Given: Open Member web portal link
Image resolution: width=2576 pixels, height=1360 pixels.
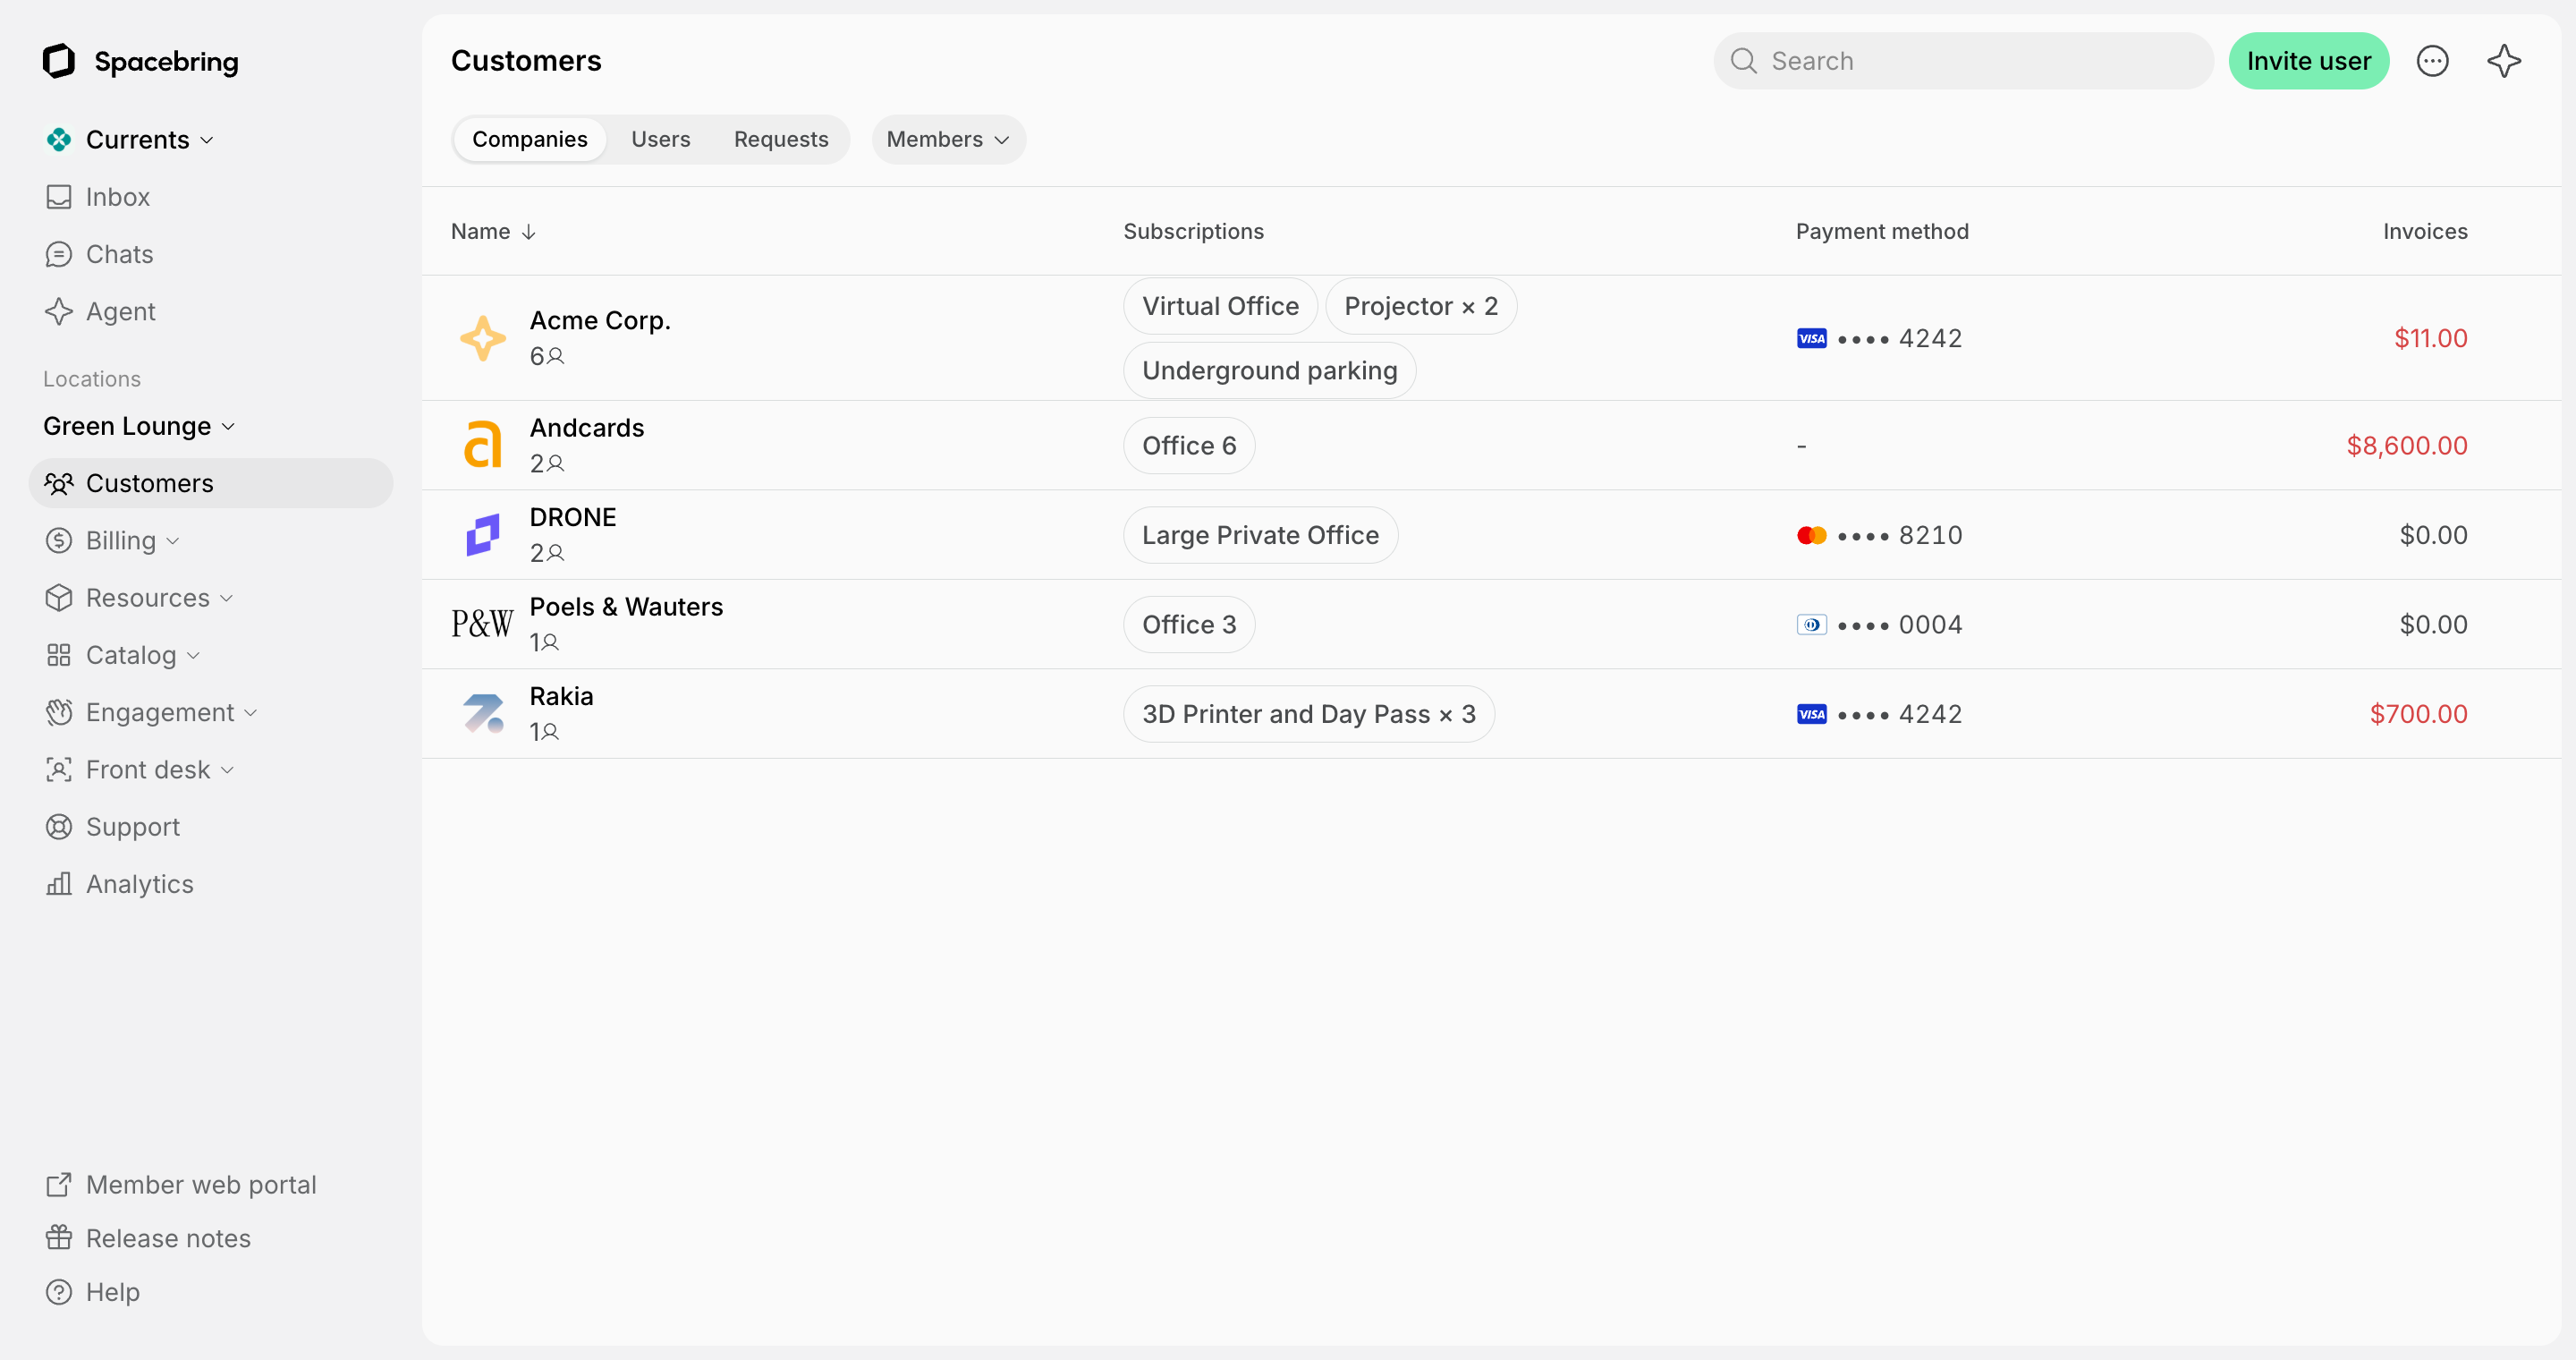Looking at the screenshot, I should click(181, 1184).
